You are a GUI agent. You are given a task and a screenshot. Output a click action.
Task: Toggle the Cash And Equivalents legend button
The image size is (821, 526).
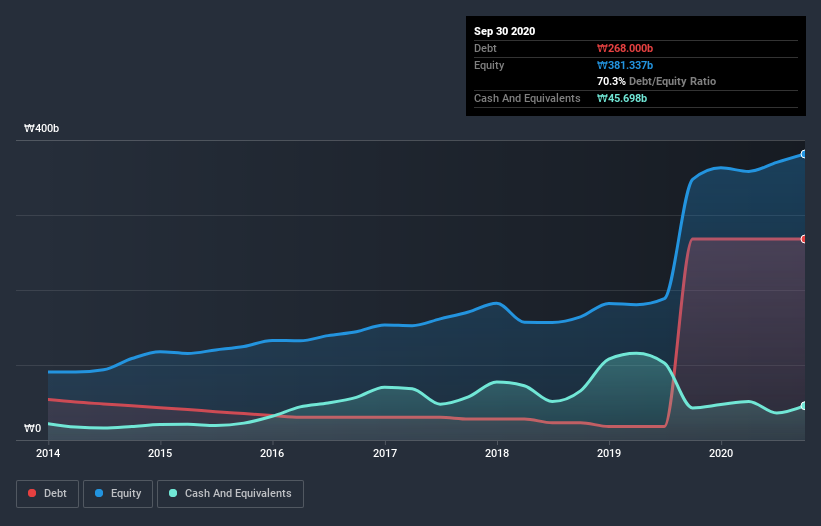[x=230, y=494]
